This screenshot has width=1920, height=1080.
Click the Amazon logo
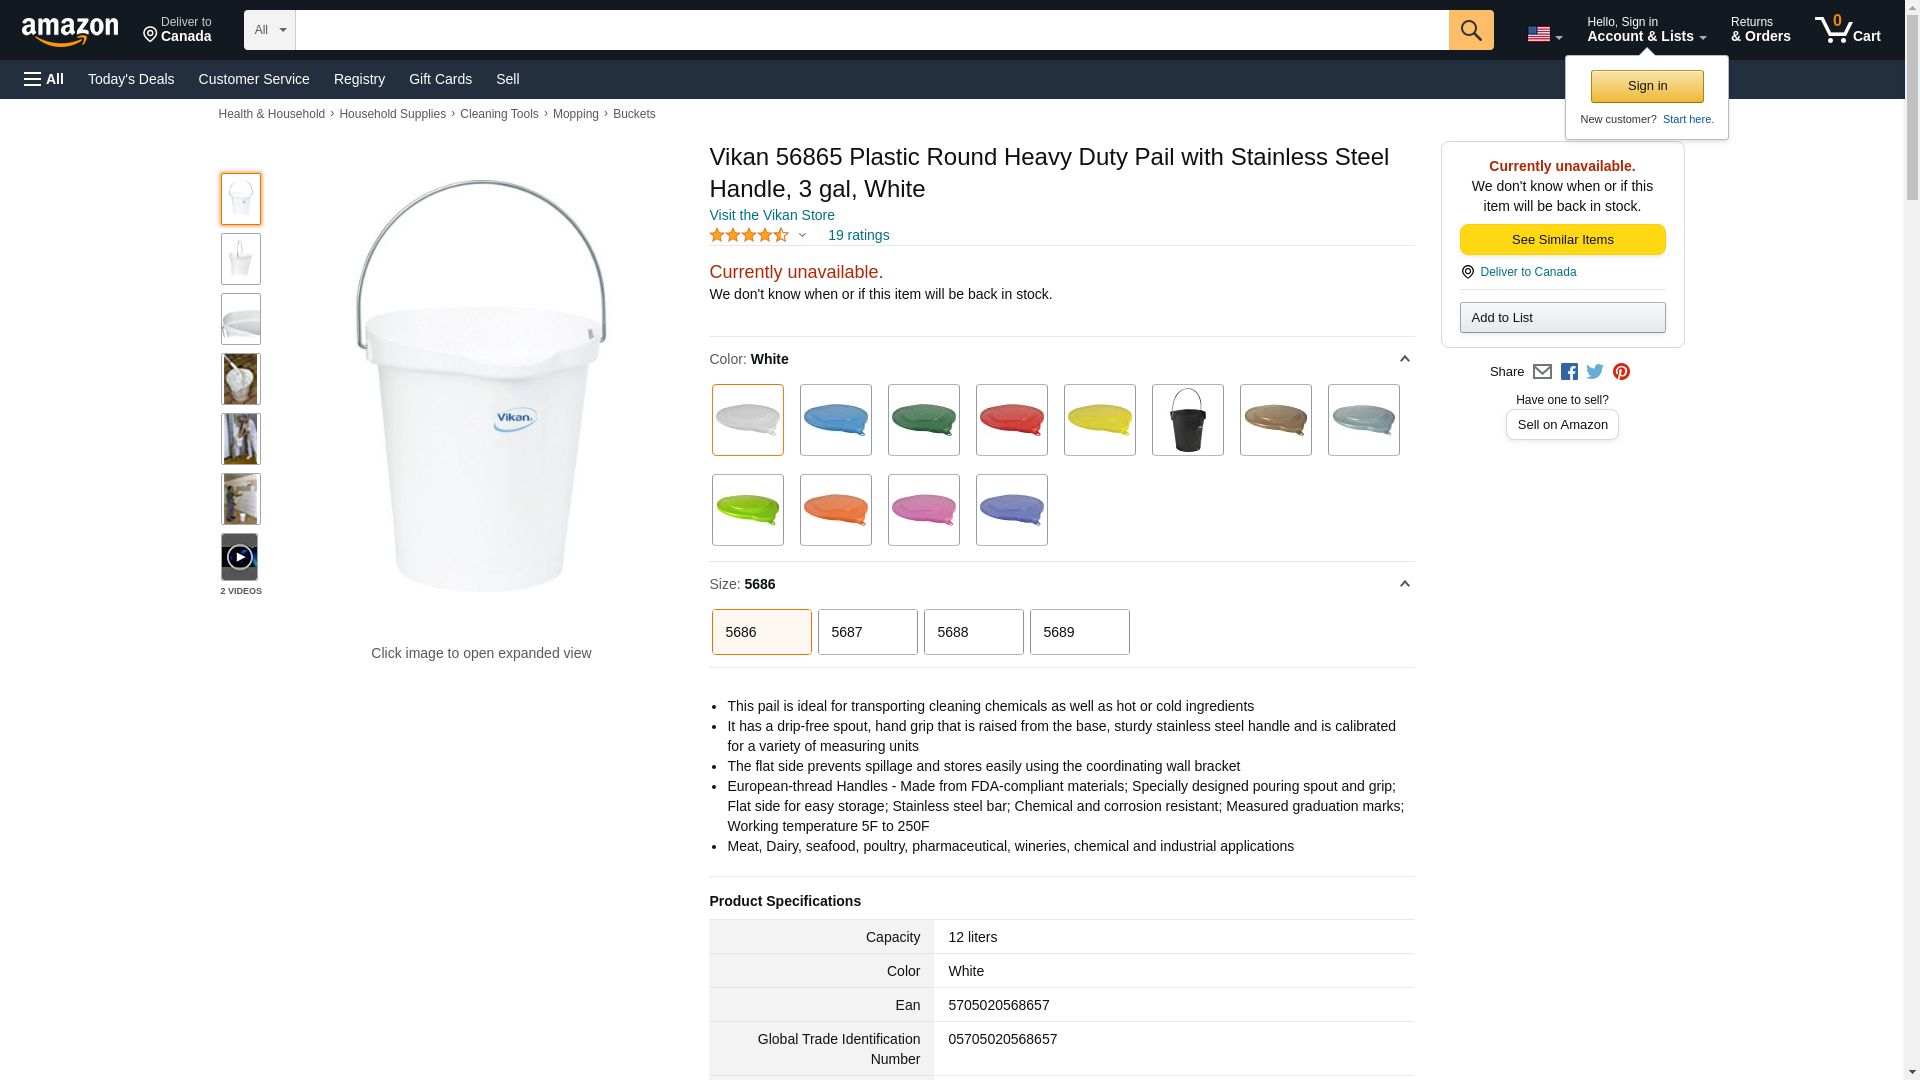(70, 32)
